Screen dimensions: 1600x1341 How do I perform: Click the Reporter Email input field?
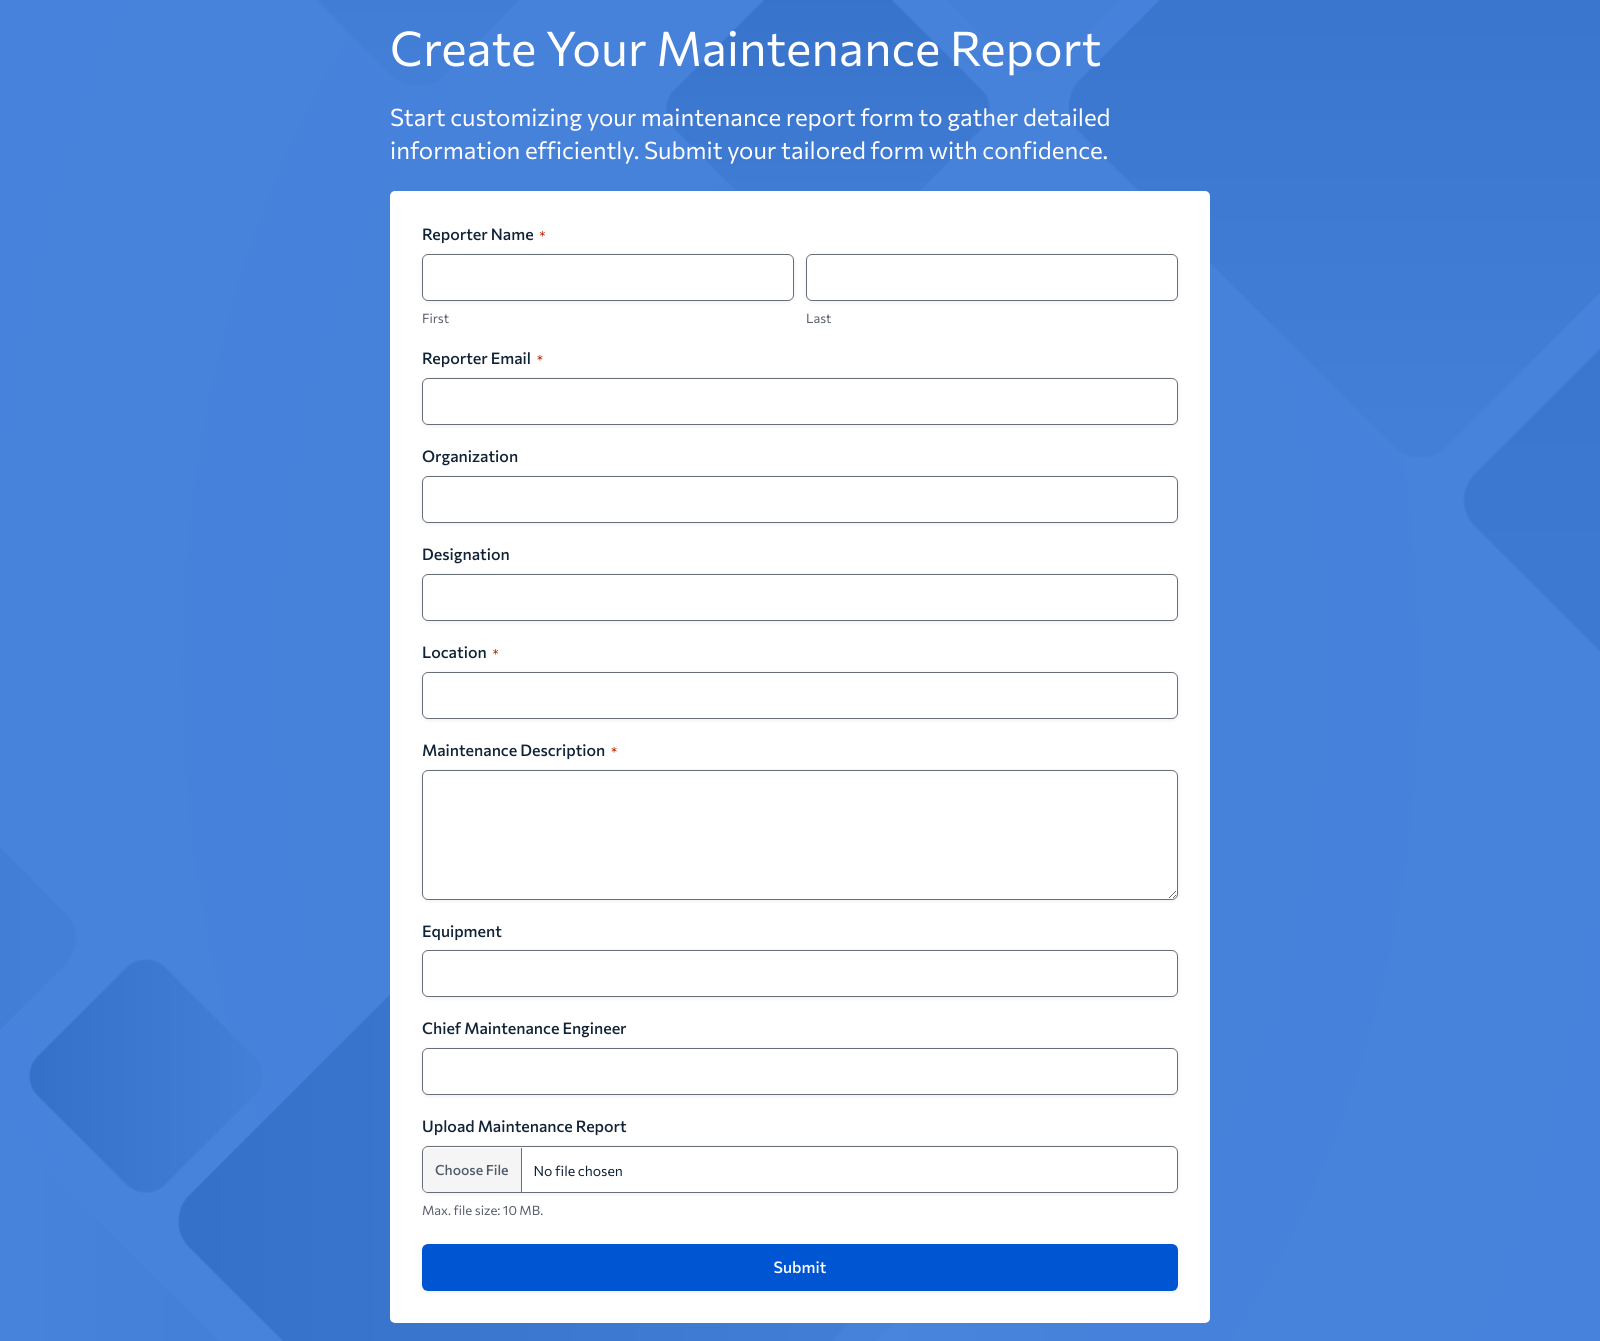tap(799, 401)
